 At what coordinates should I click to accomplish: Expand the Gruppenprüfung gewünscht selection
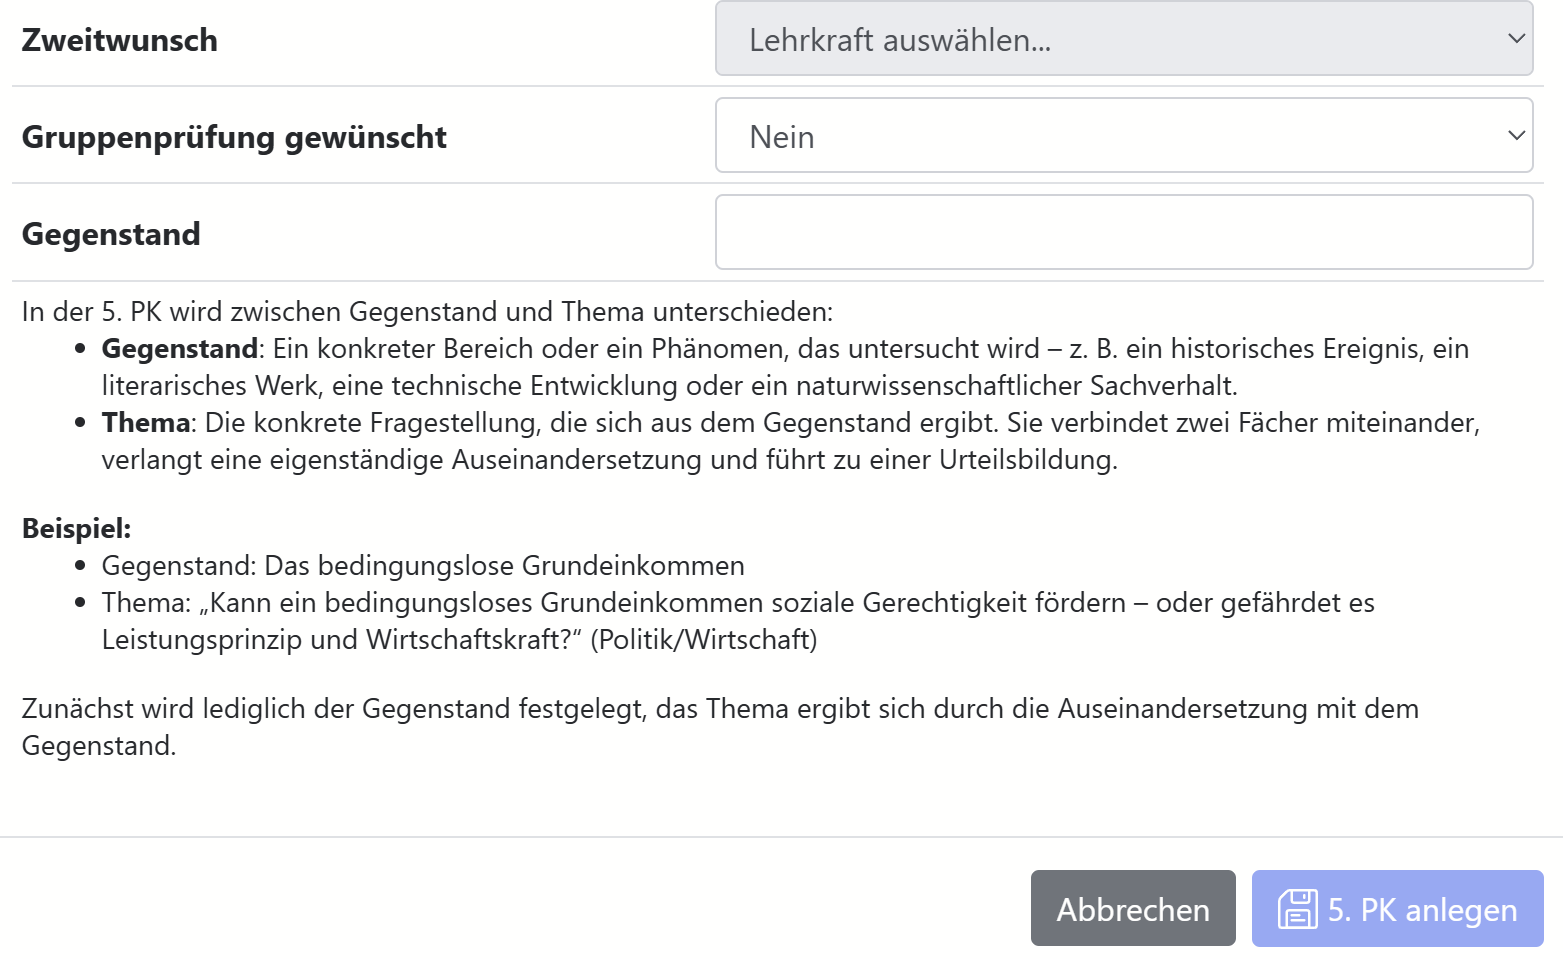[x=1122, y=136]
